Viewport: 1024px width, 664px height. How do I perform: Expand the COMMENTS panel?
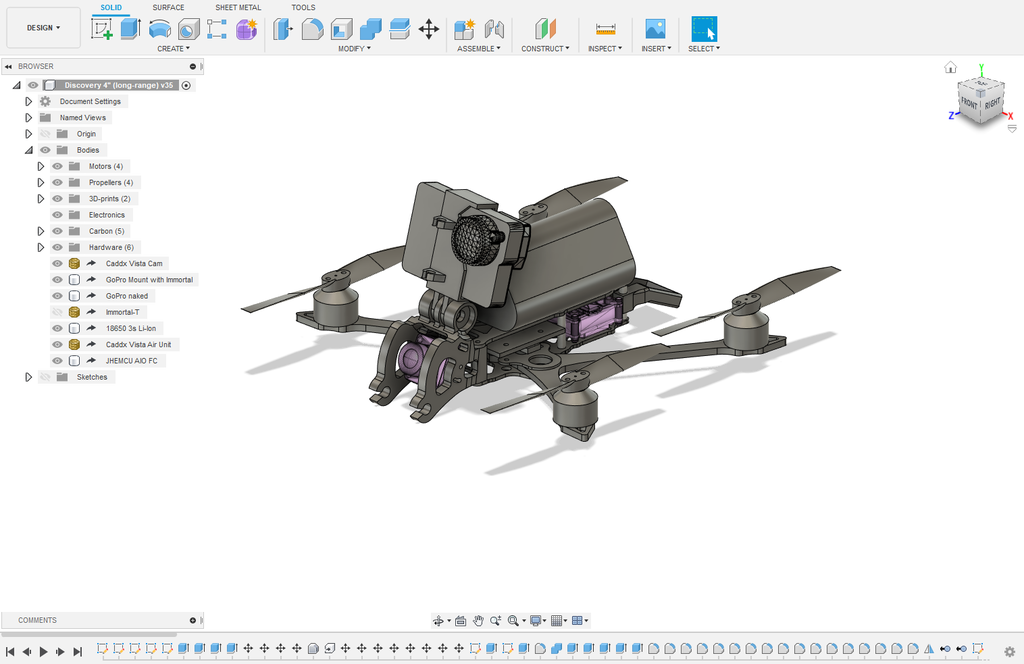193,620
